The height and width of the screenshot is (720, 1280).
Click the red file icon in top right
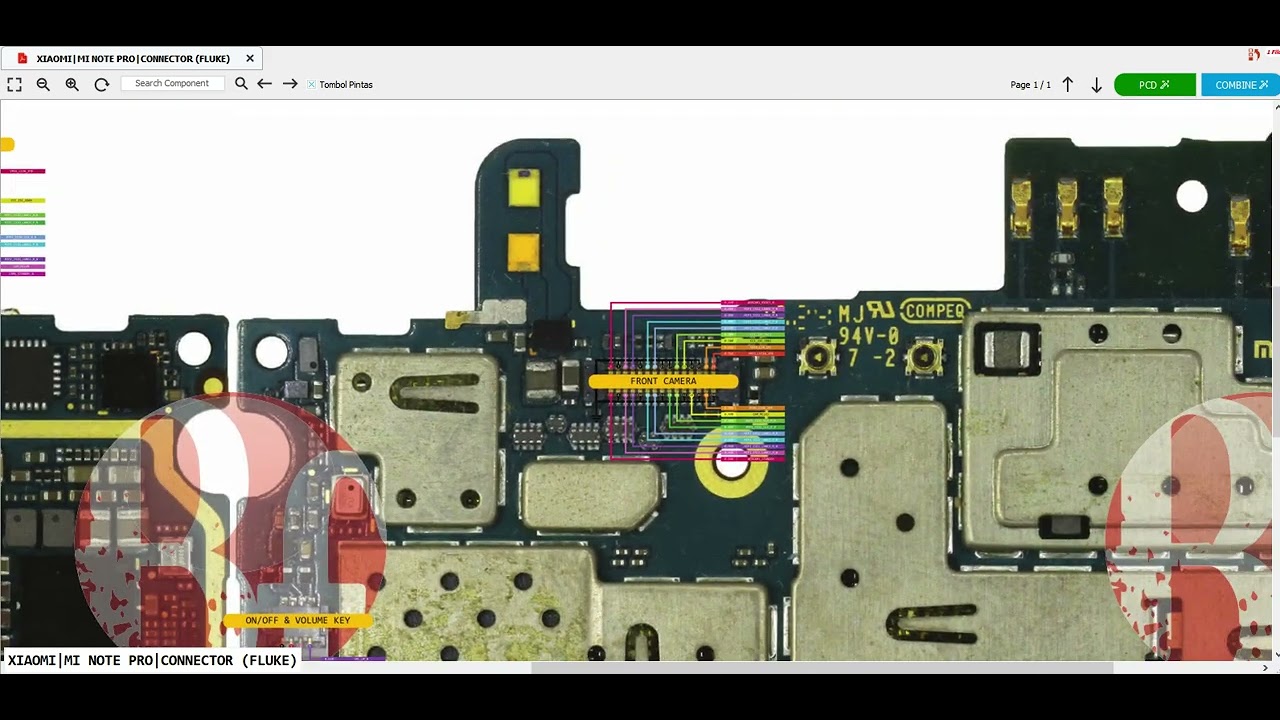pyautogui.click(x=1254, y=55)
